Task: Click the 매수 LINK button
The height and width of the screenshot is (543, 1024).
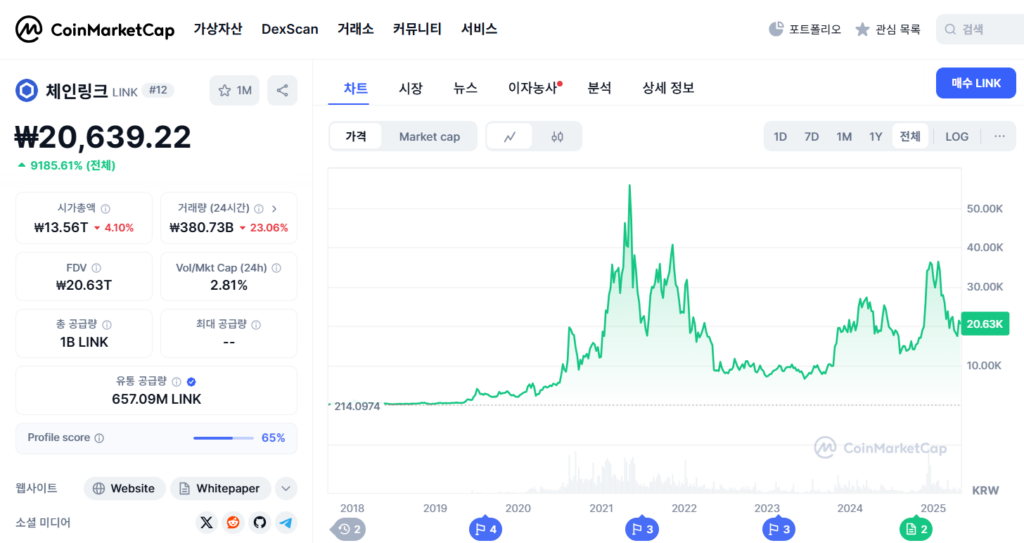Action: (x=976, y=83)
